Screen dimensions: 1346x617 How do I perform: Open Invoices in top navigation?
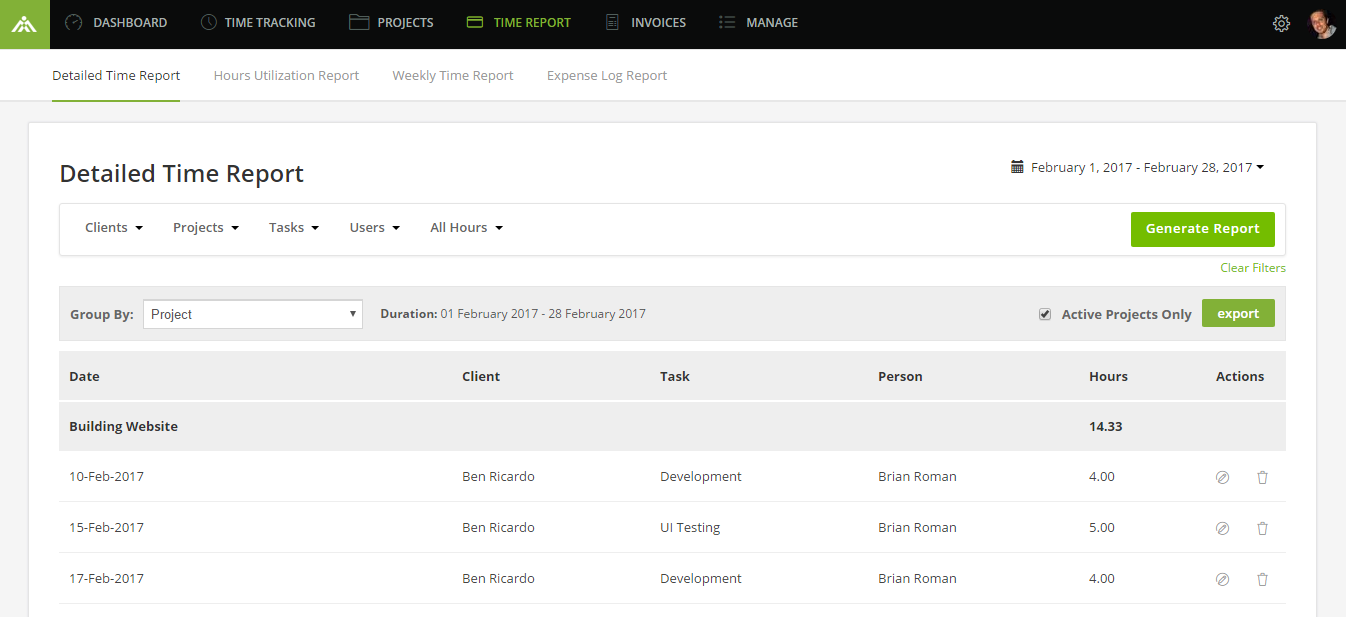pyautogui.click(x=646, y=22)
